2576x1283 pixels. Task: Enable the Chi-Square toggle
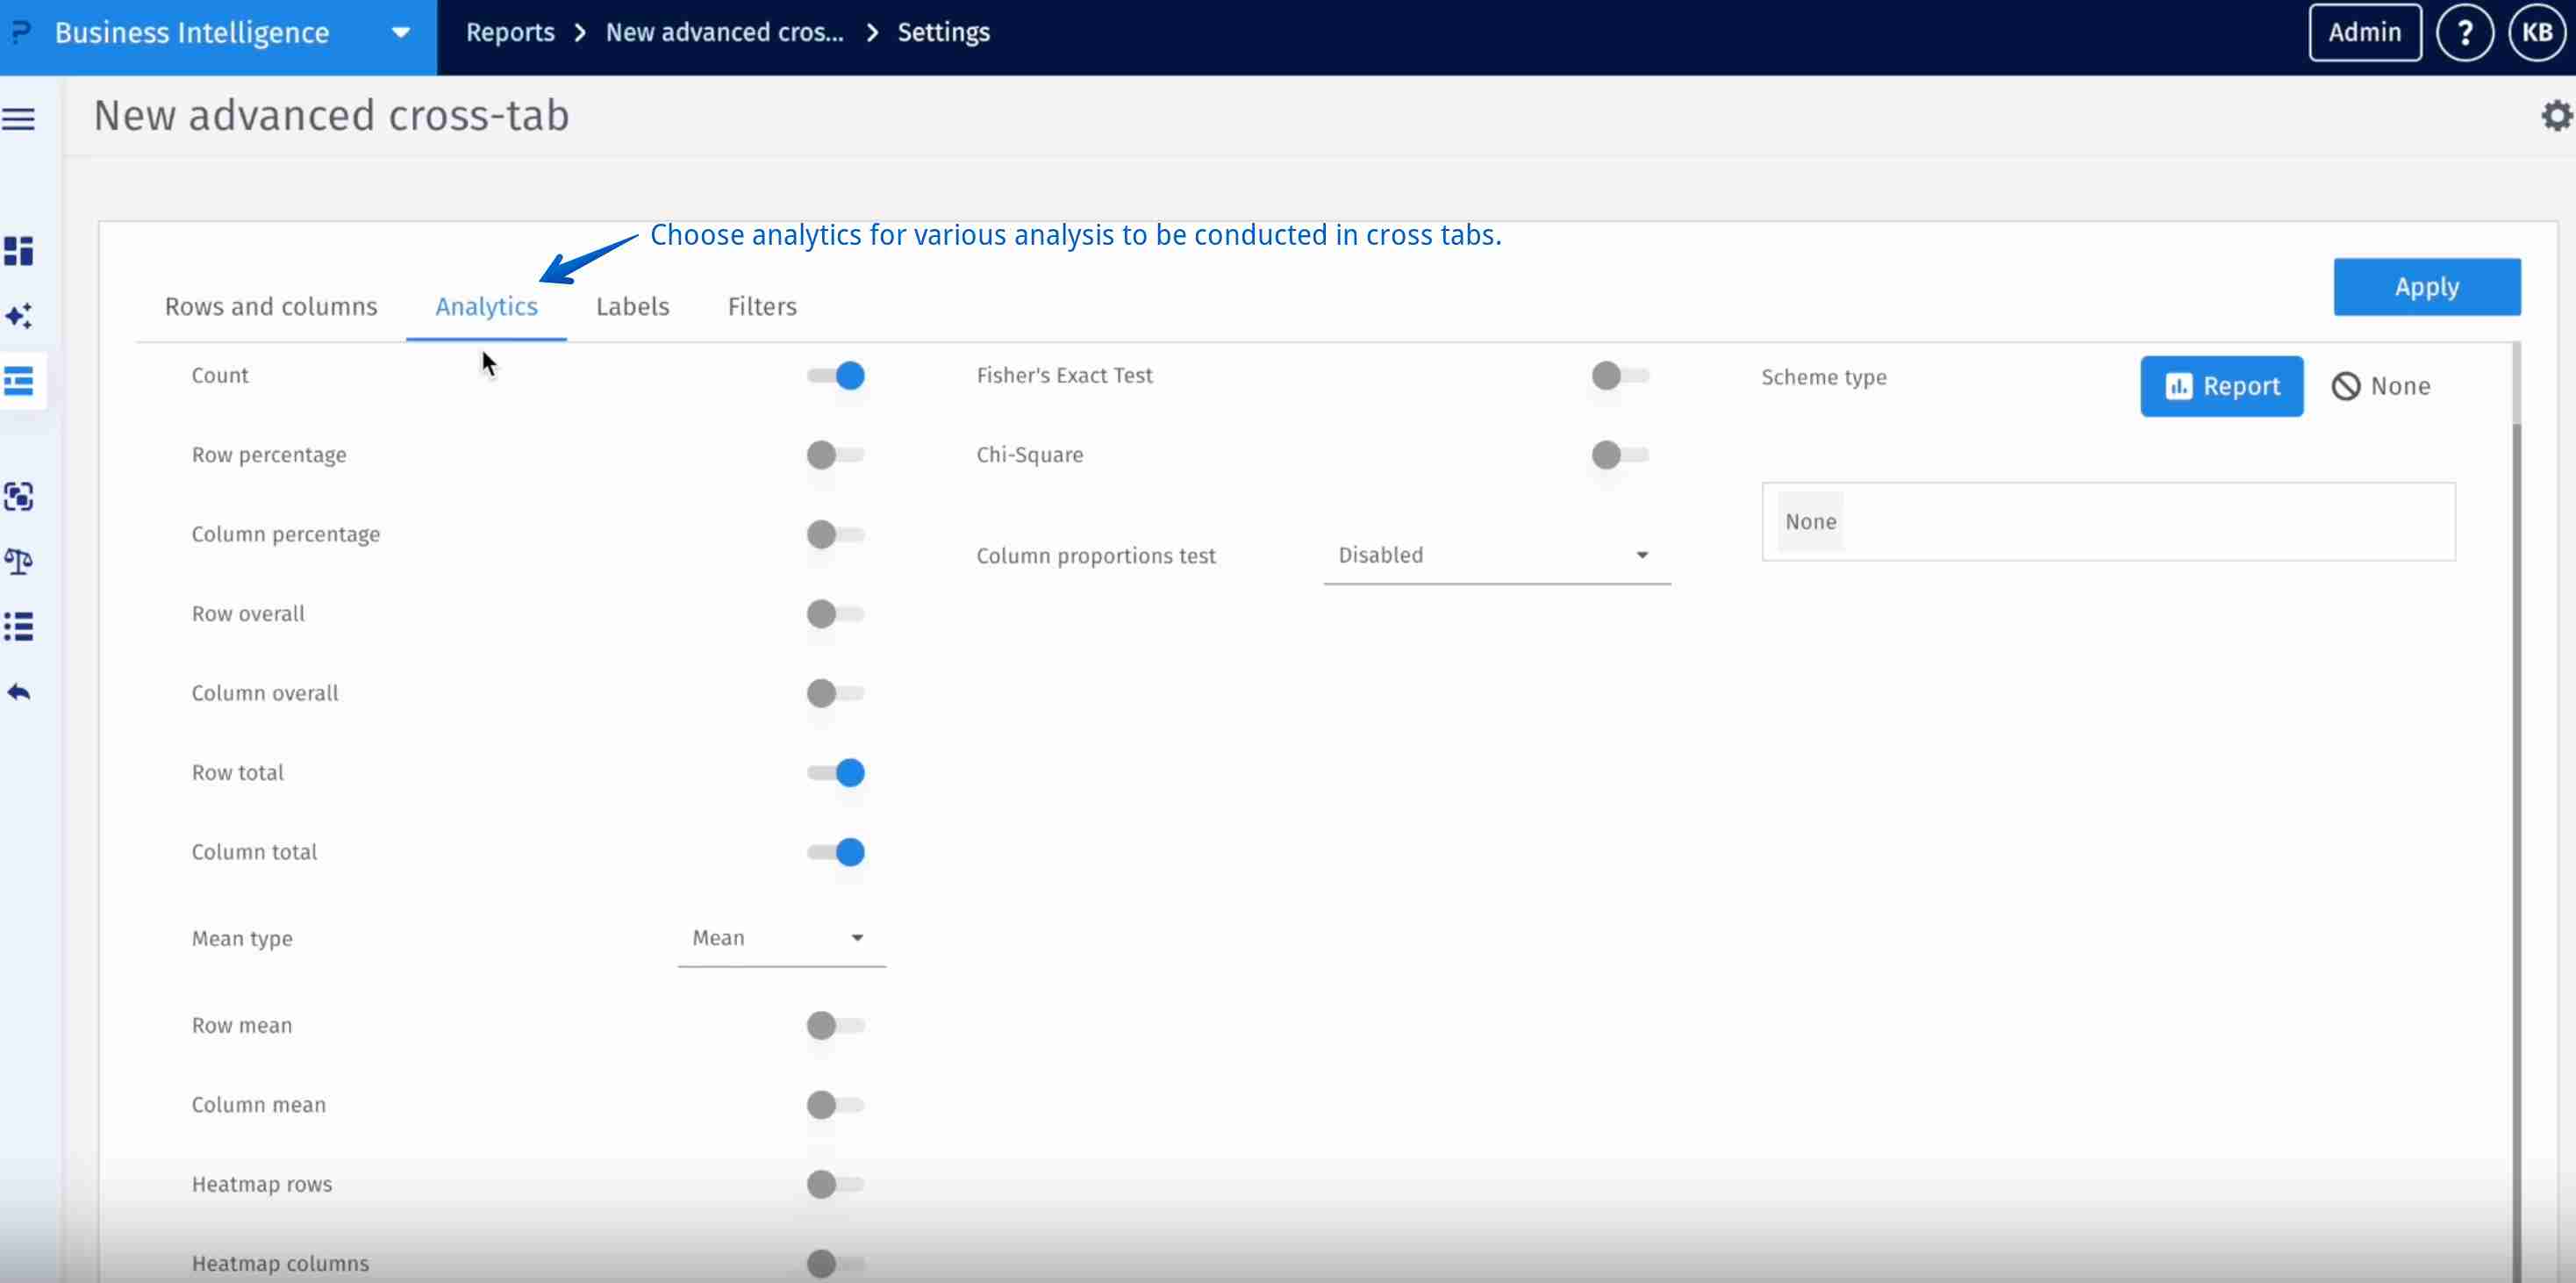coord(1620,455)
